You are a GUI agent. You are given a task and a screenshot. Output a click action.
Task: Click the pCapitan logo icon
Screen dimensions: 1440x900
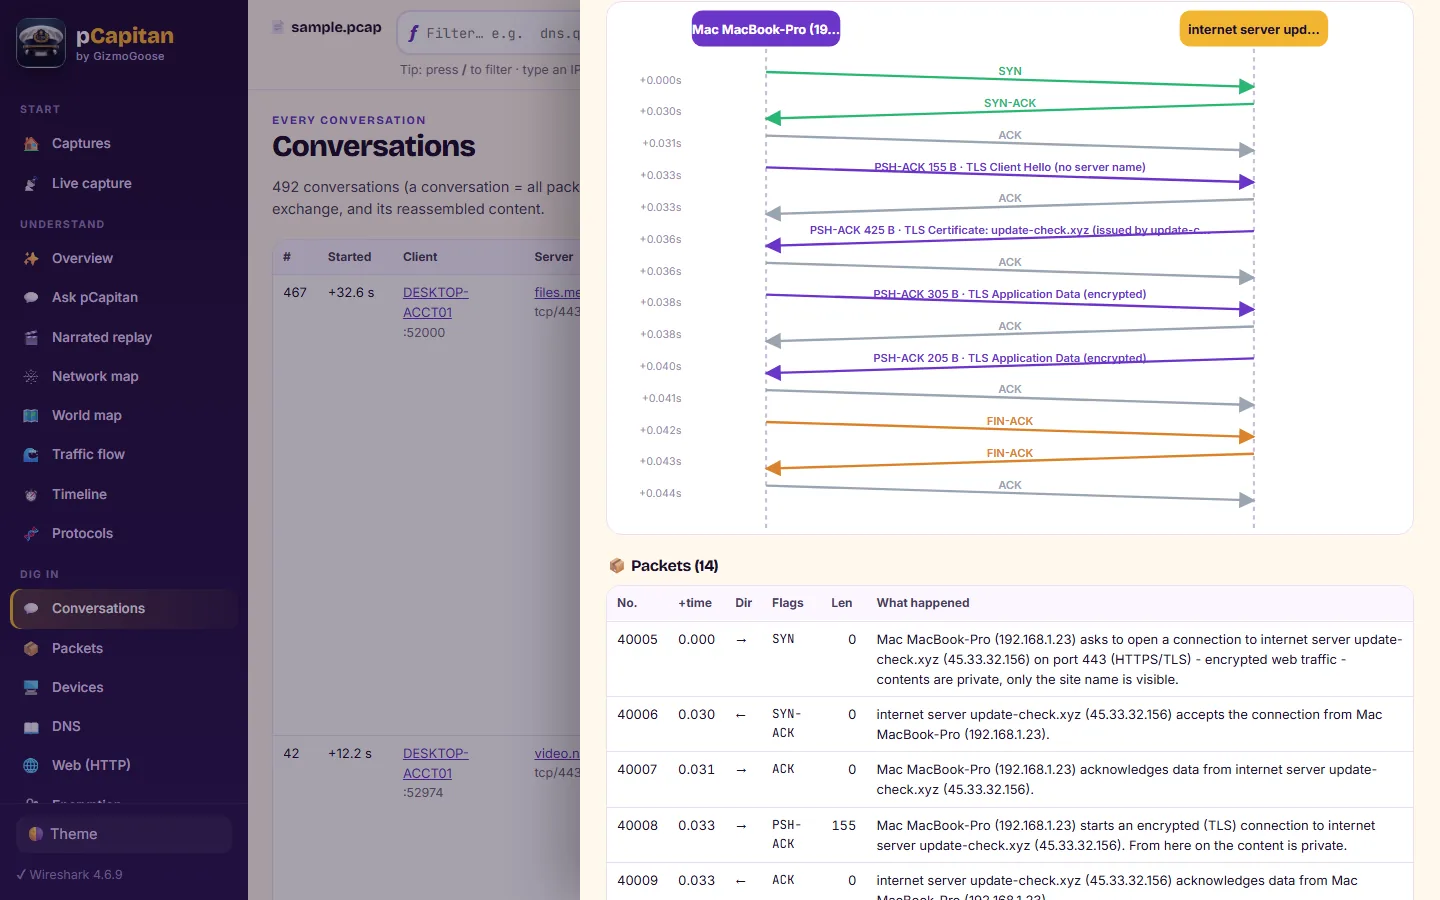click(41, 43)
